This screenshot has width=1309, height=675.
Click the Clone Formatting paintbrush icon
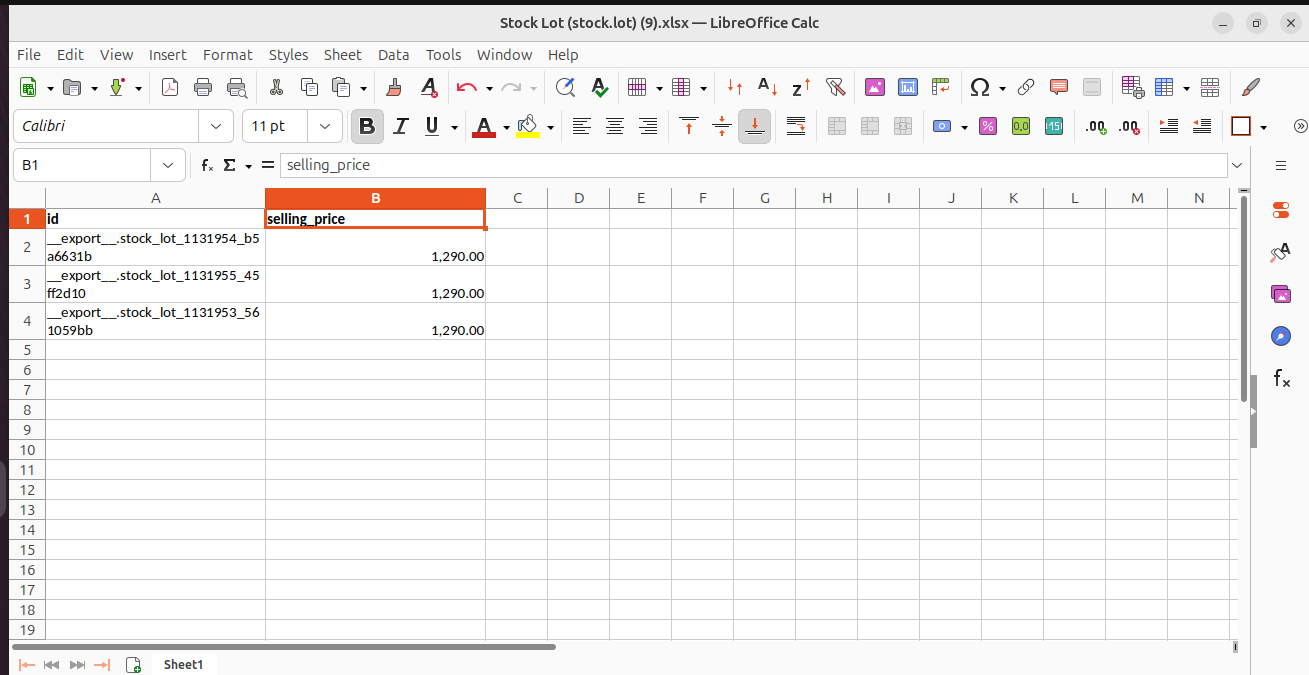point(394,88)
